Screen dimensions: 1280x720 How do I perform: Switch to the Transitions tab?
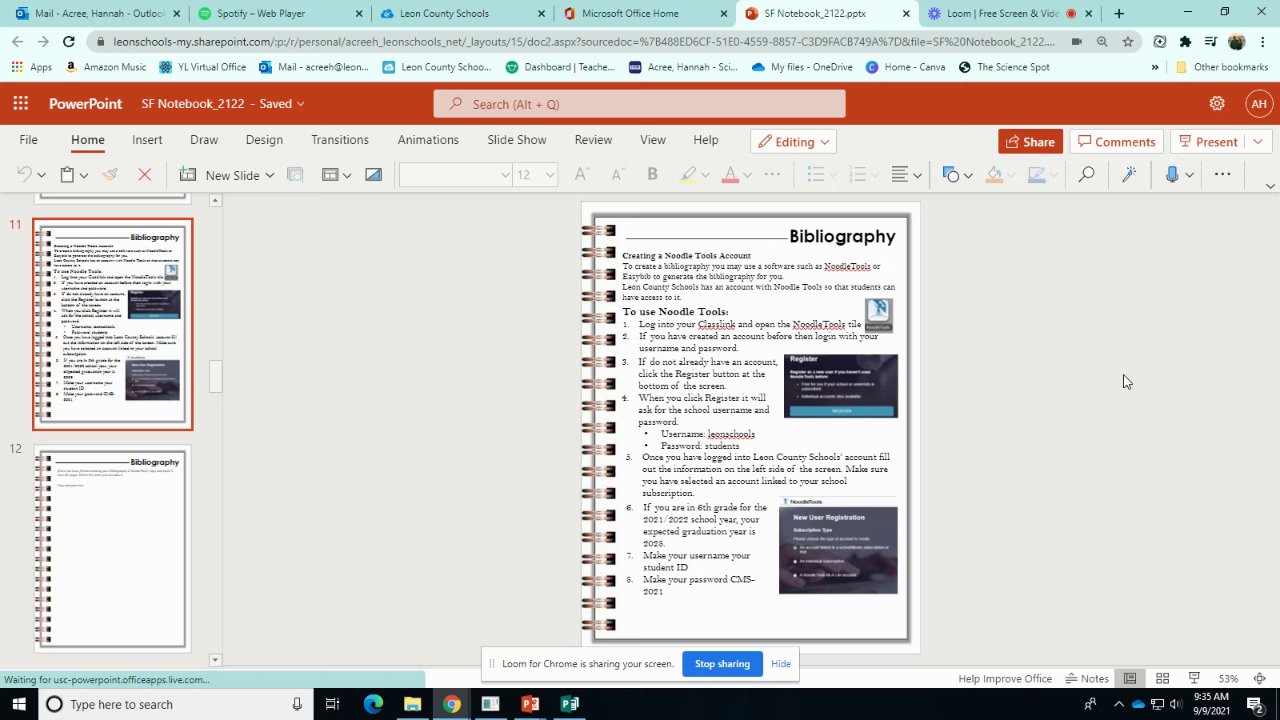[340, 140]
